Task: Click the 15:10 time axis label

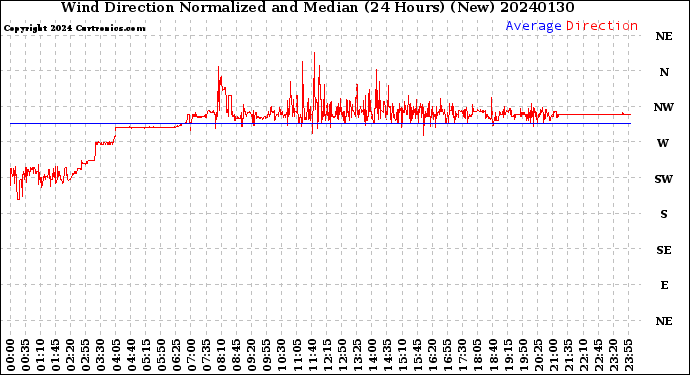Action: [x=403, y=355]
